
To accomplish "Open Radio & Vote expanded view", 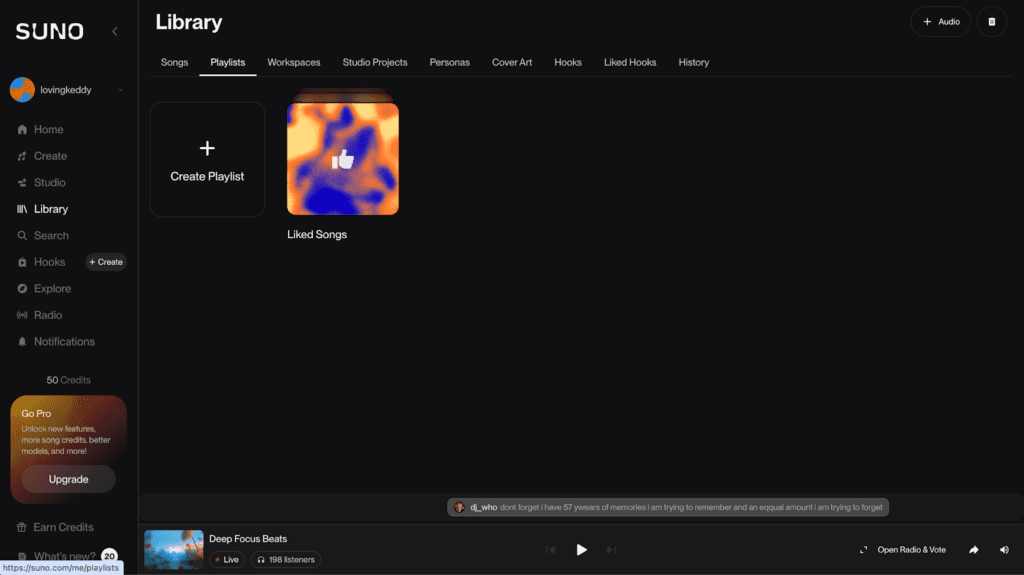I will click(x=902, y=549).
